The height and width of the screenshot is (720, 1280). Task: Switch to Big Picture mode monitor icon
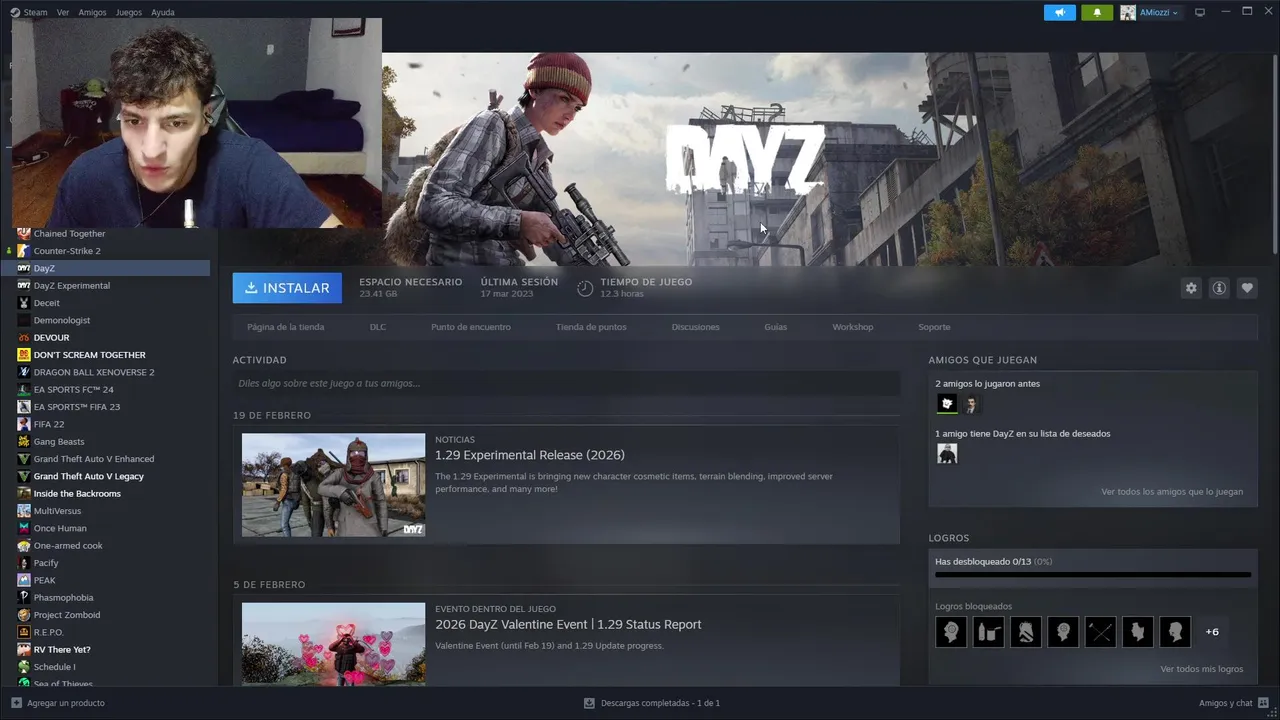[1200, 12]
